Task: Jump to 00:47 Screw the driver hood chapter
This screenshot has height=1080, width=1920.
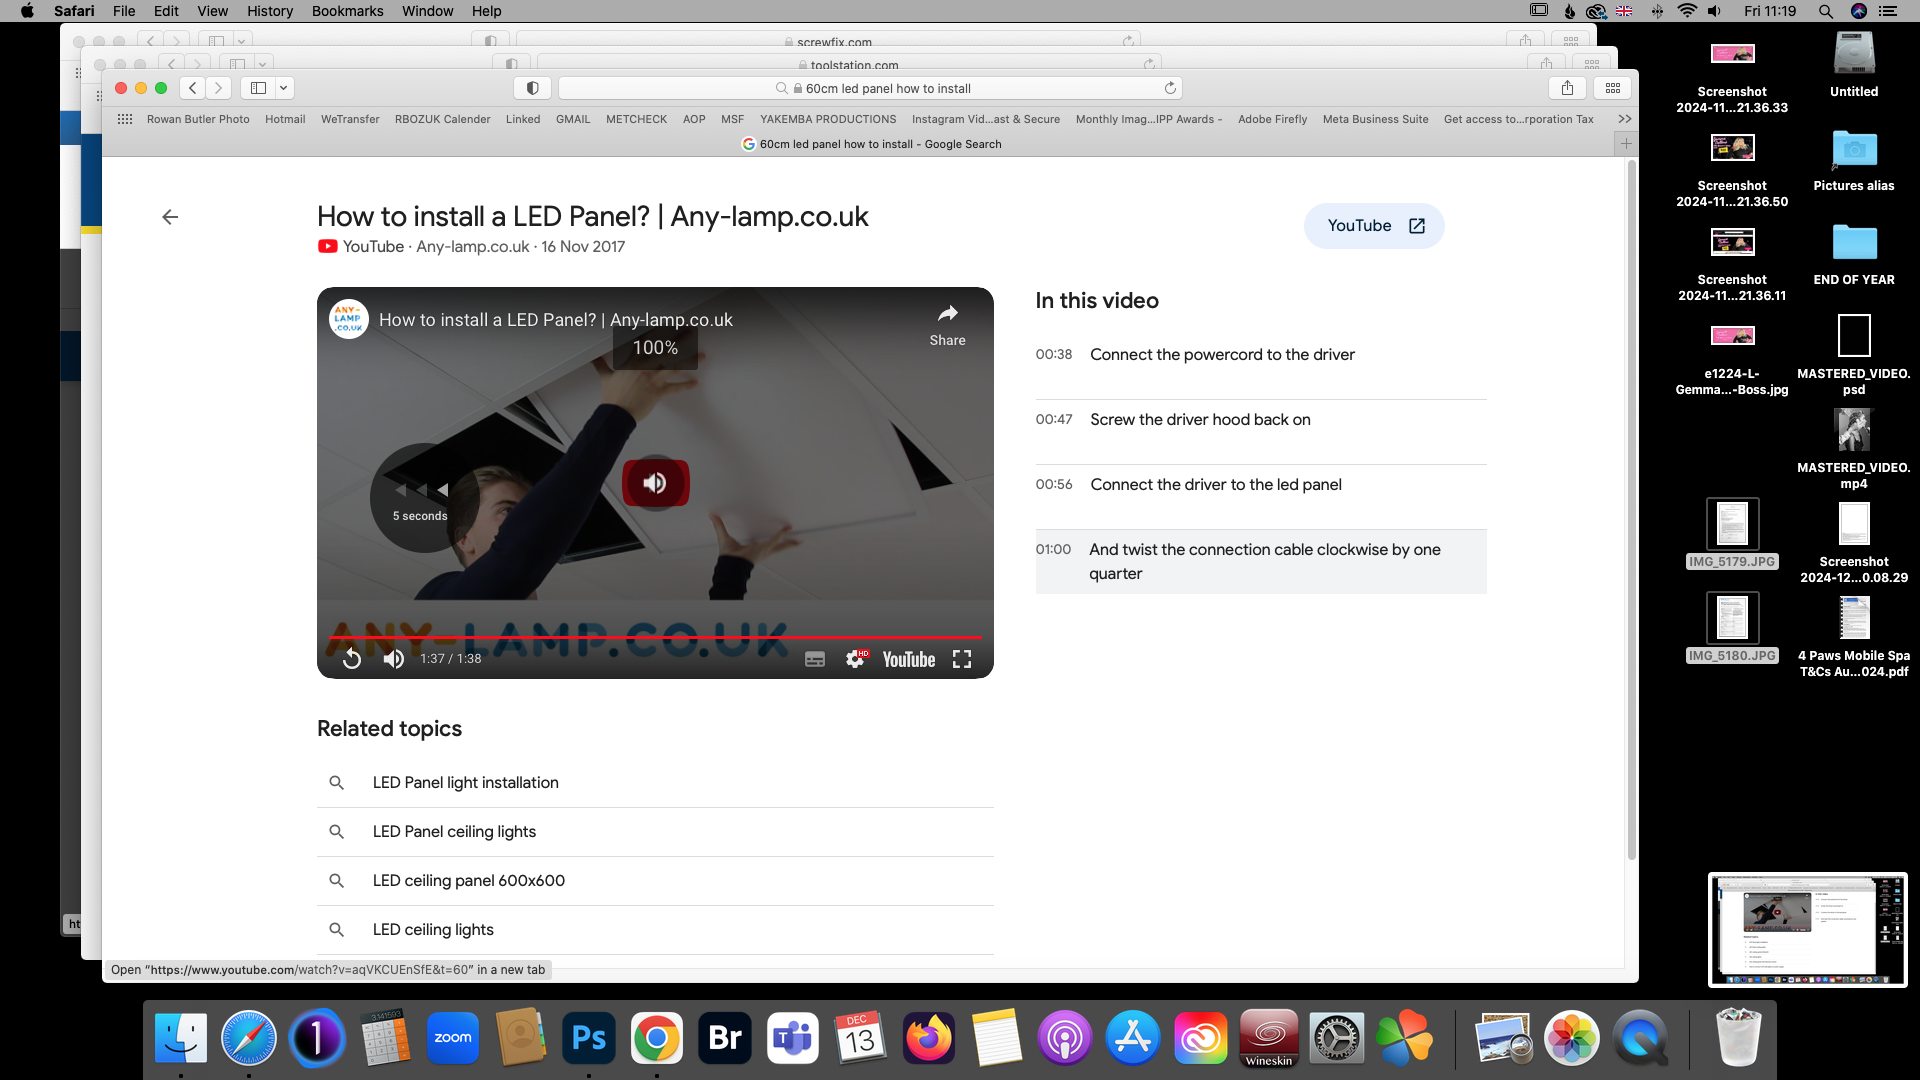Action: [1200, 420]
